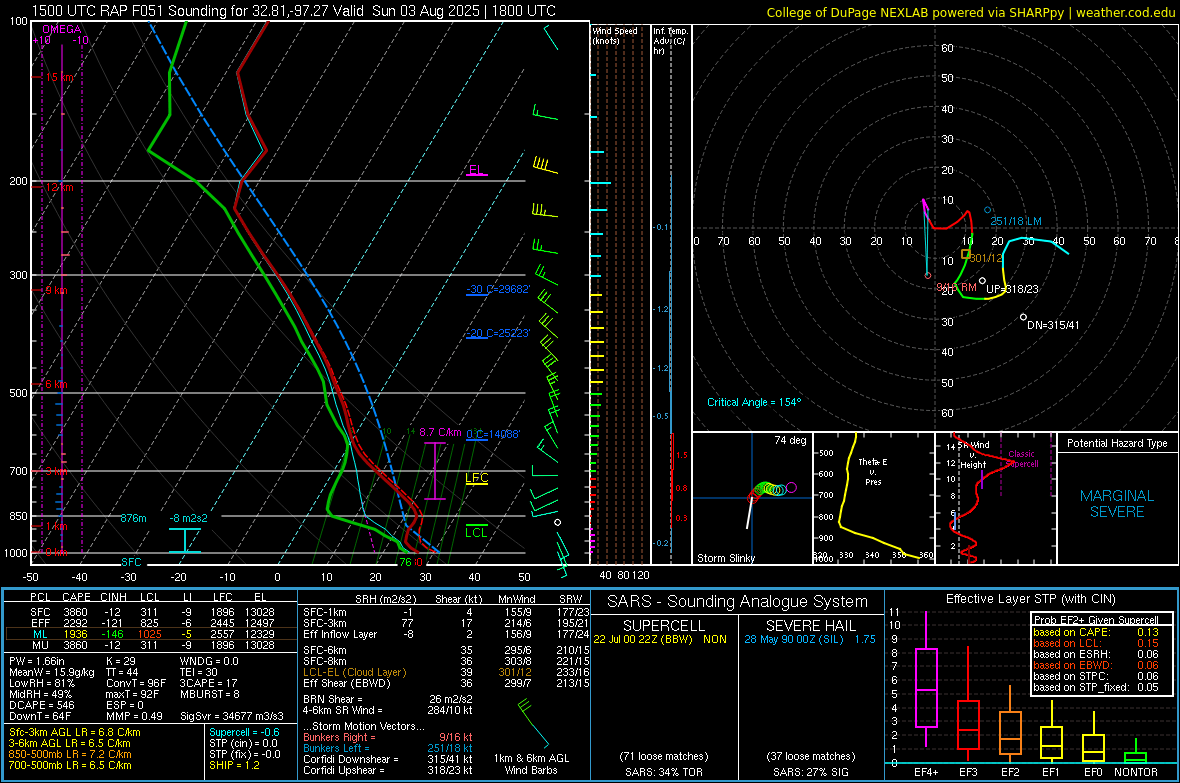The width and height of the screenshot is (1180, 783).
Task: Click the Classic Supercell label in SR wind panel
Action: click(1021, 459)
